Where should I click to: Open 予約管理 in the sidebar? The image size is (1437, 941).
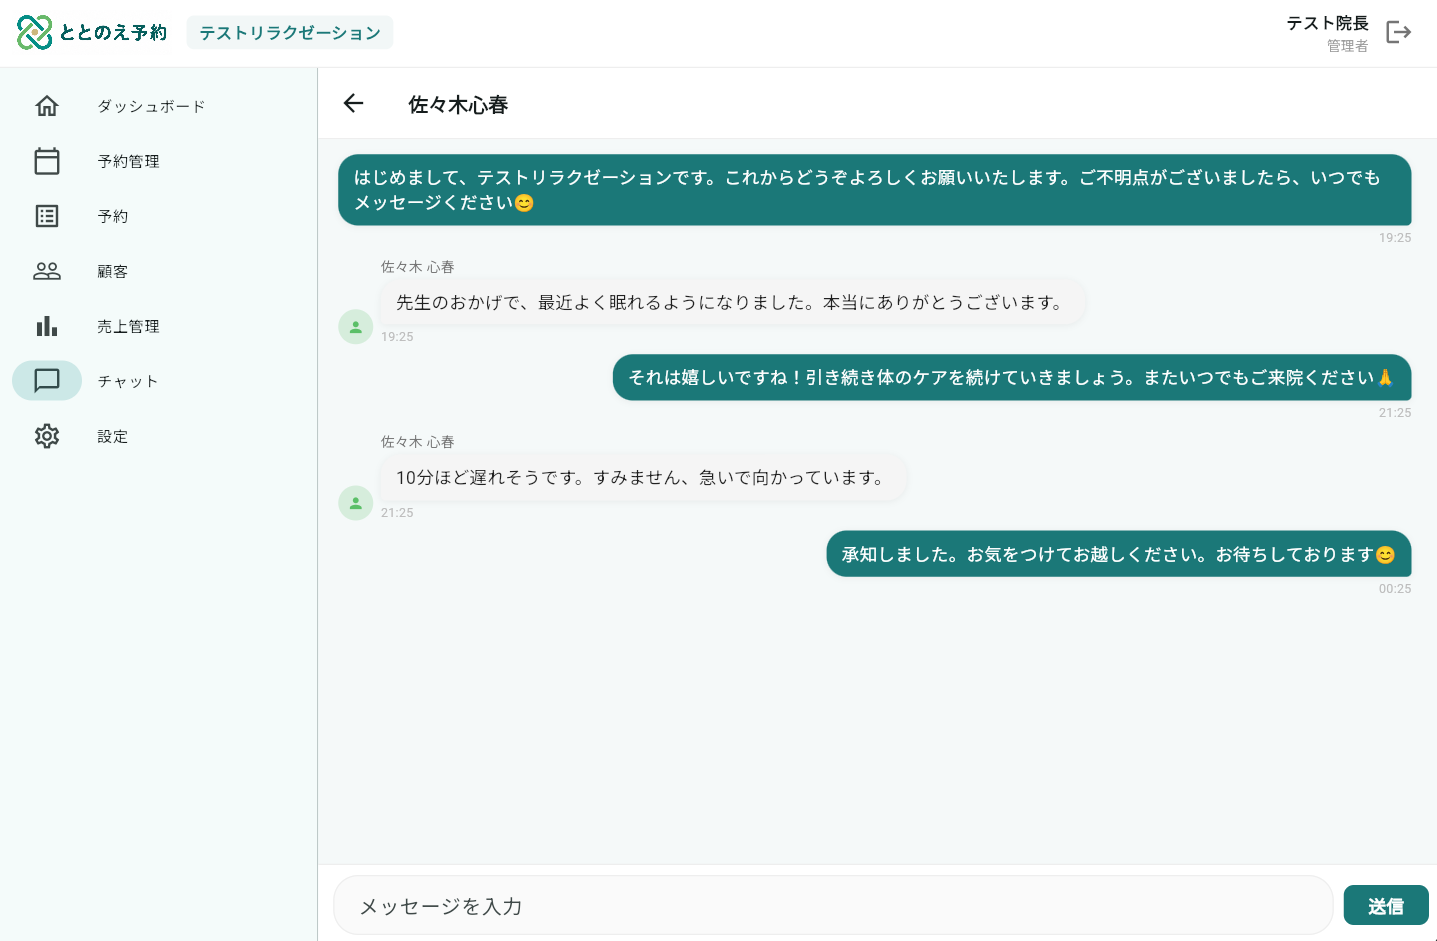128,161
